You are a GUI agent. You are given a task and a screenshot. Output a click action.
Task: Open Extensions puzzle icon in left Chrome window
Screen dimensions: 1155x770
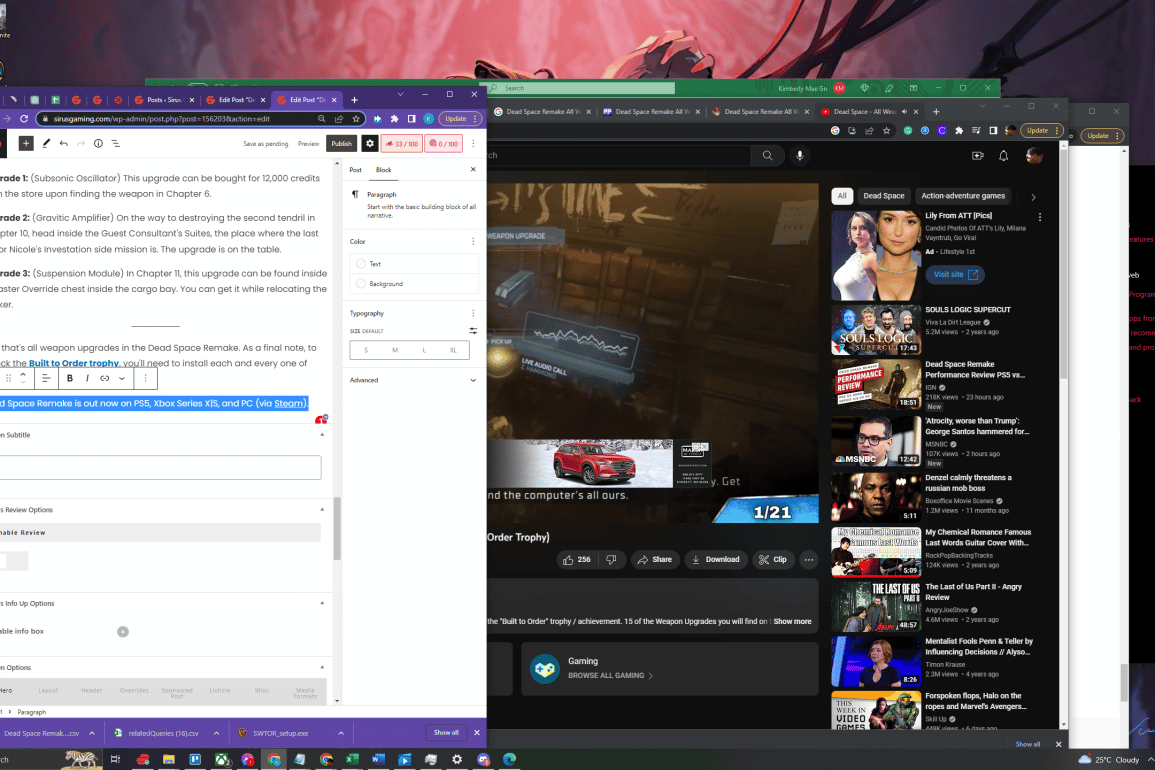click(394, 119)
